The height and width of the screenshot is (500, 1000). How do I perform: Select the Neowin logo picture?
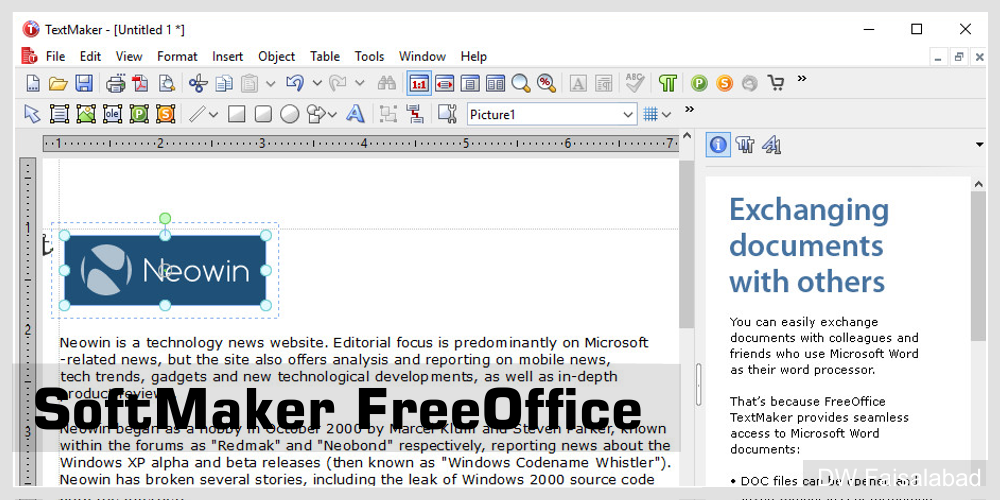coord(165,270)
